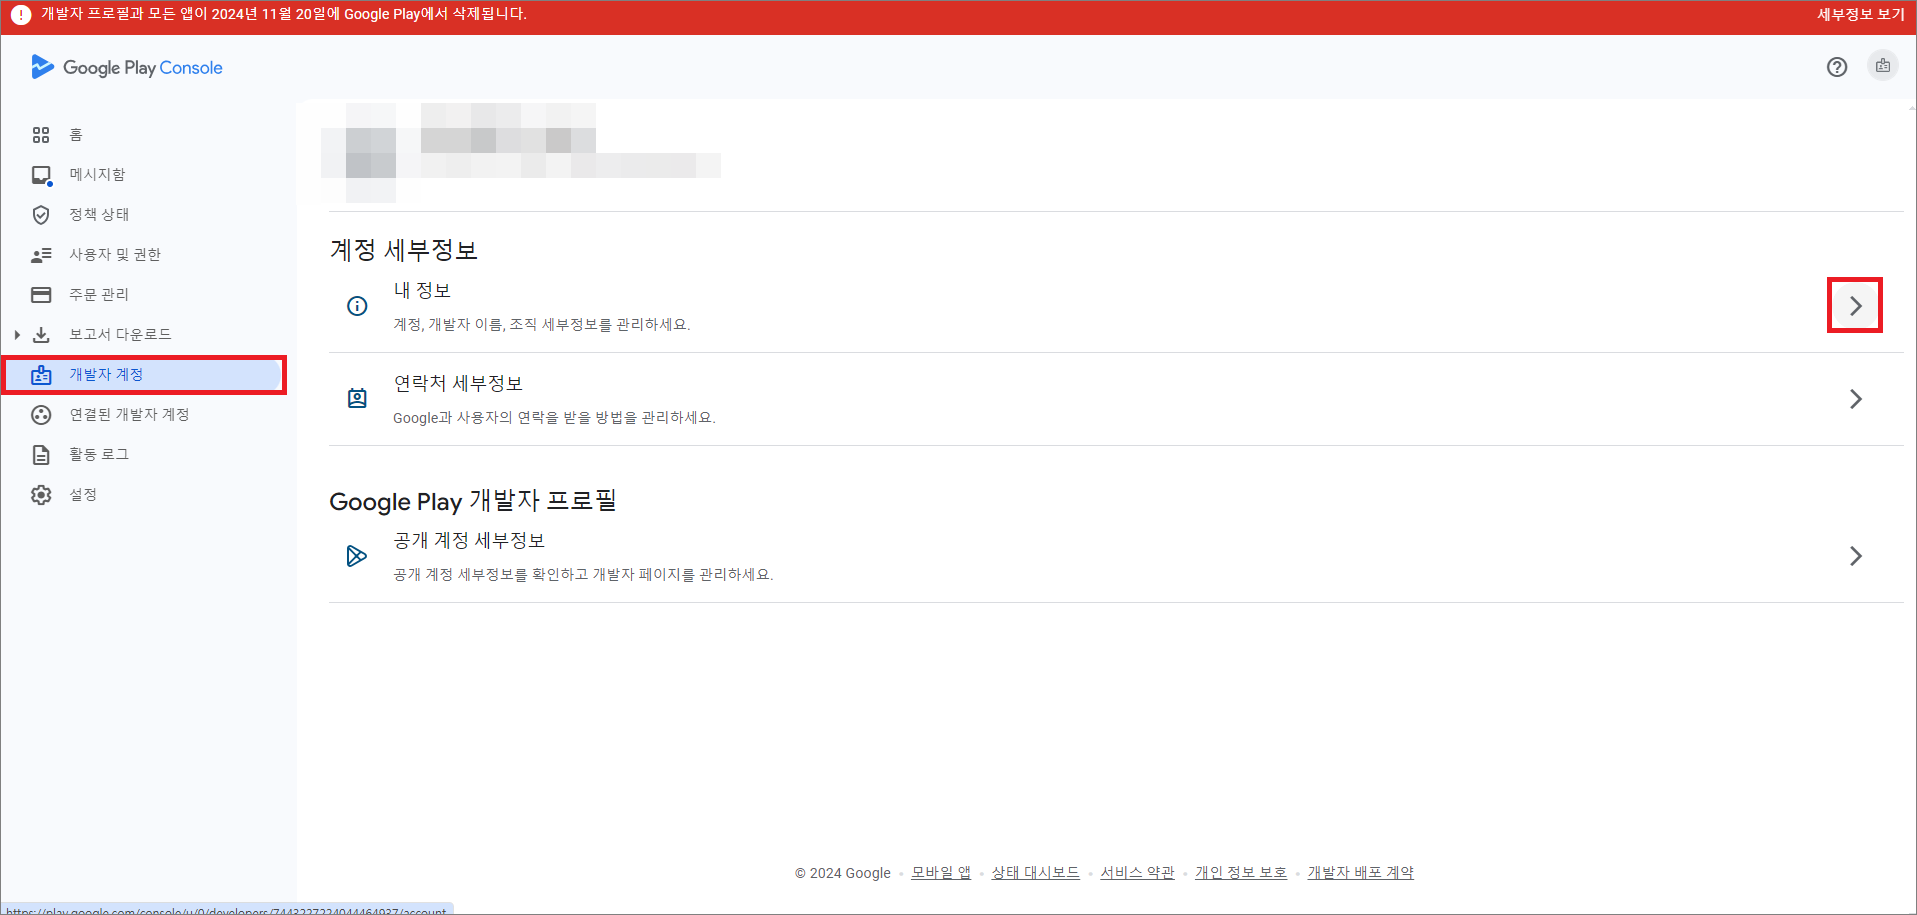Screen dimensions: 1917x915
Task: Open the 모바일 앱 footer link
Action: pos(941,873)
